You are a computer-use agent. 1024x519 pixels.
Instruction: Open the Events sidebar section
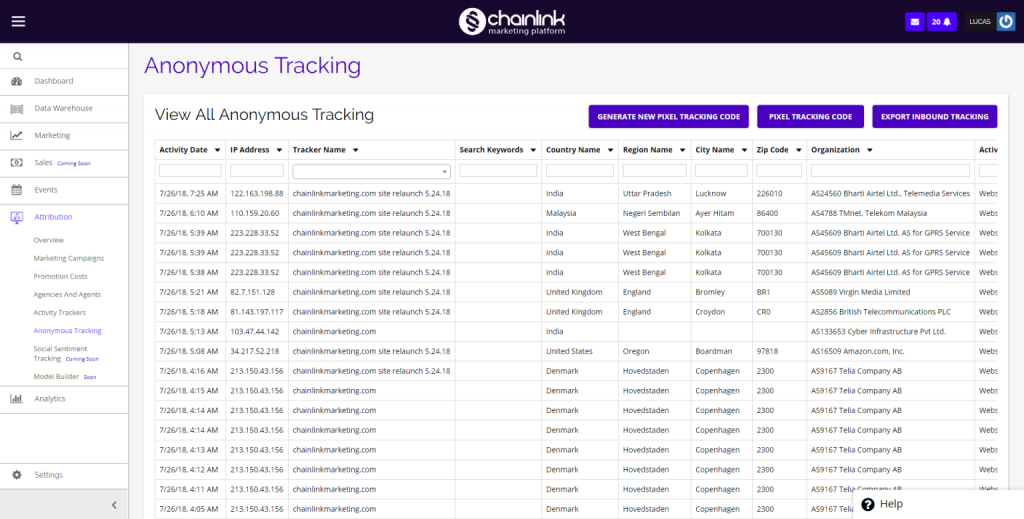click(46, 190)
